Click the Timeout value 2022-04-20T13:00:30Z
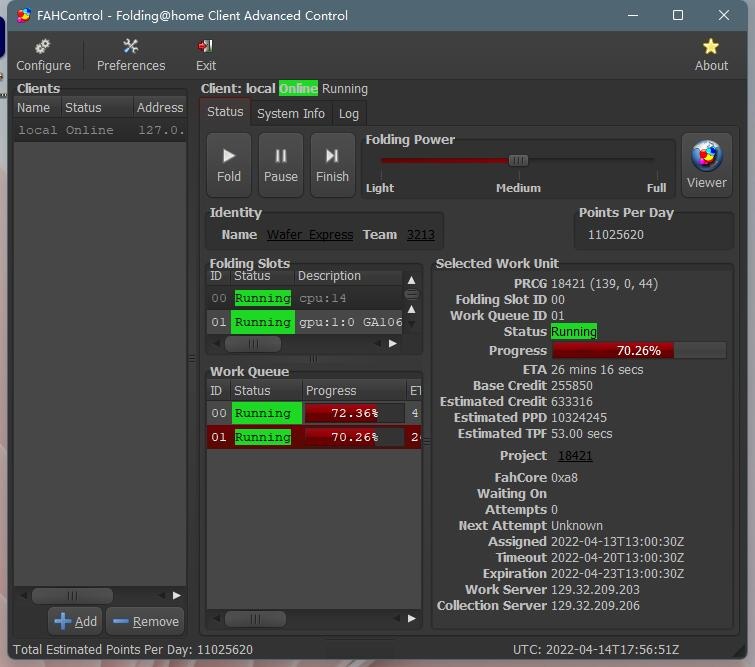The image size is (755, 667). tap(617, 558)
